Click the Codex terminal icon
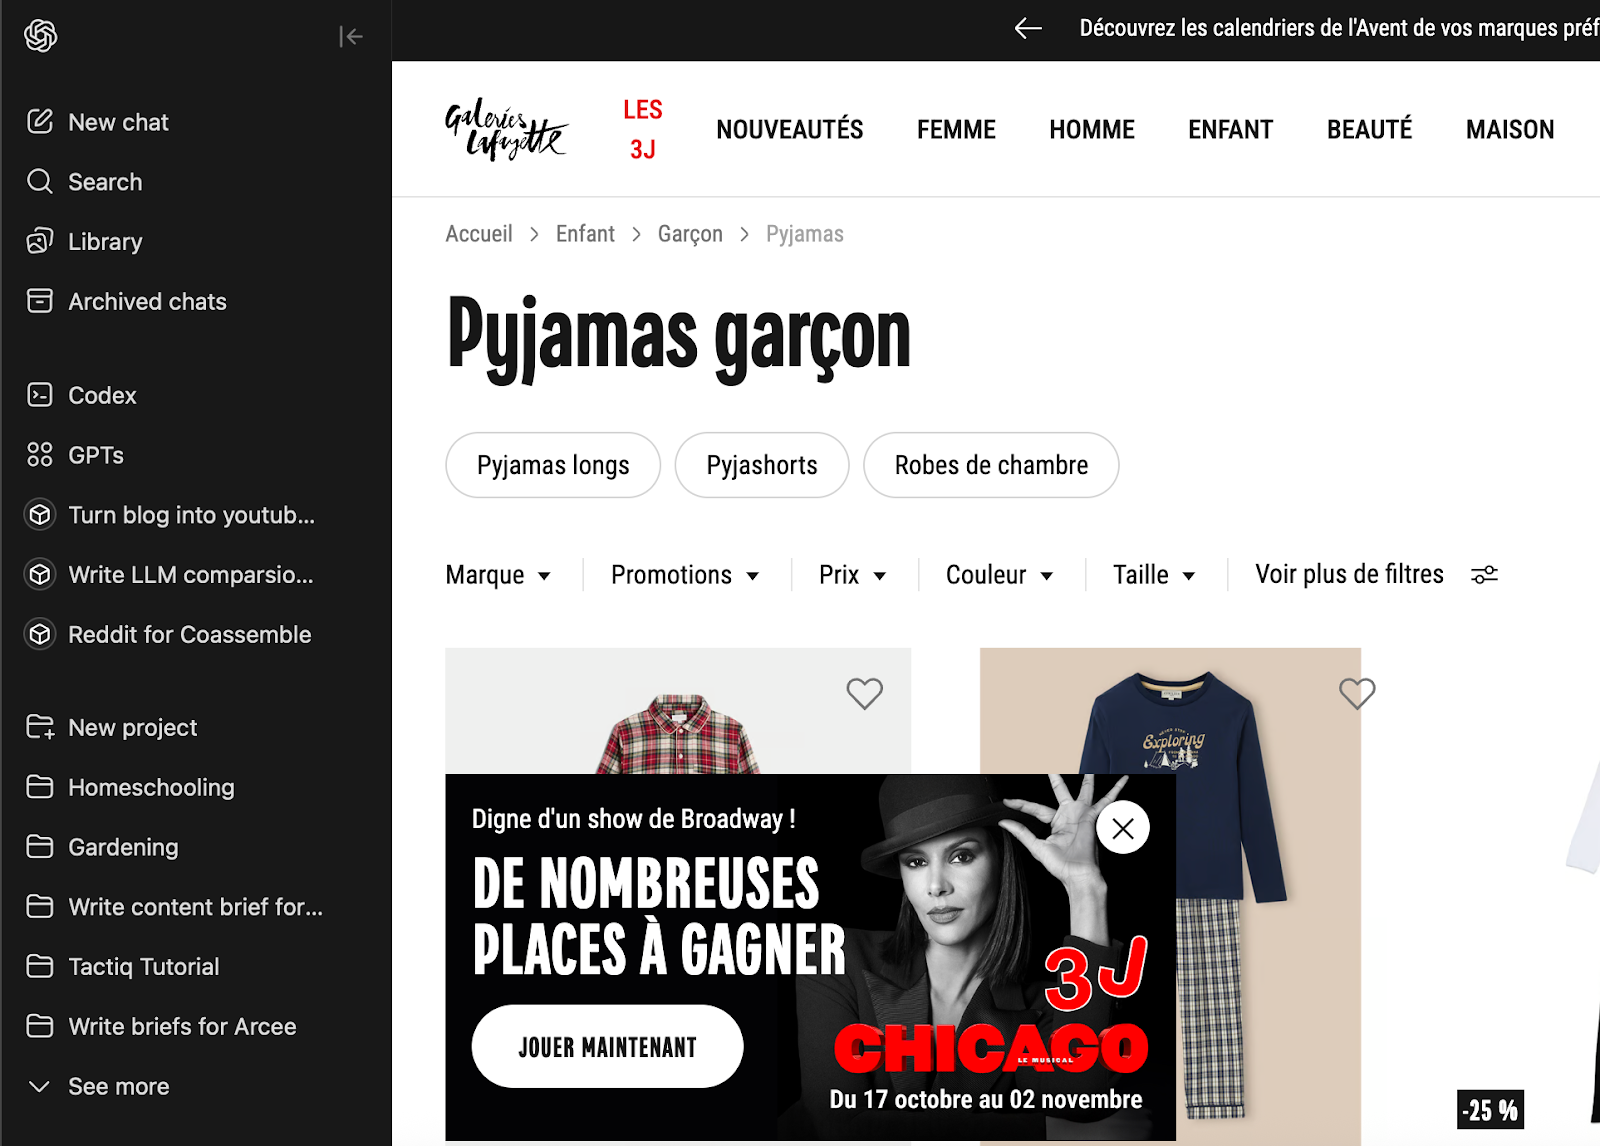The height and width of the screenshot is (1146, 1600). coord(40,395)
